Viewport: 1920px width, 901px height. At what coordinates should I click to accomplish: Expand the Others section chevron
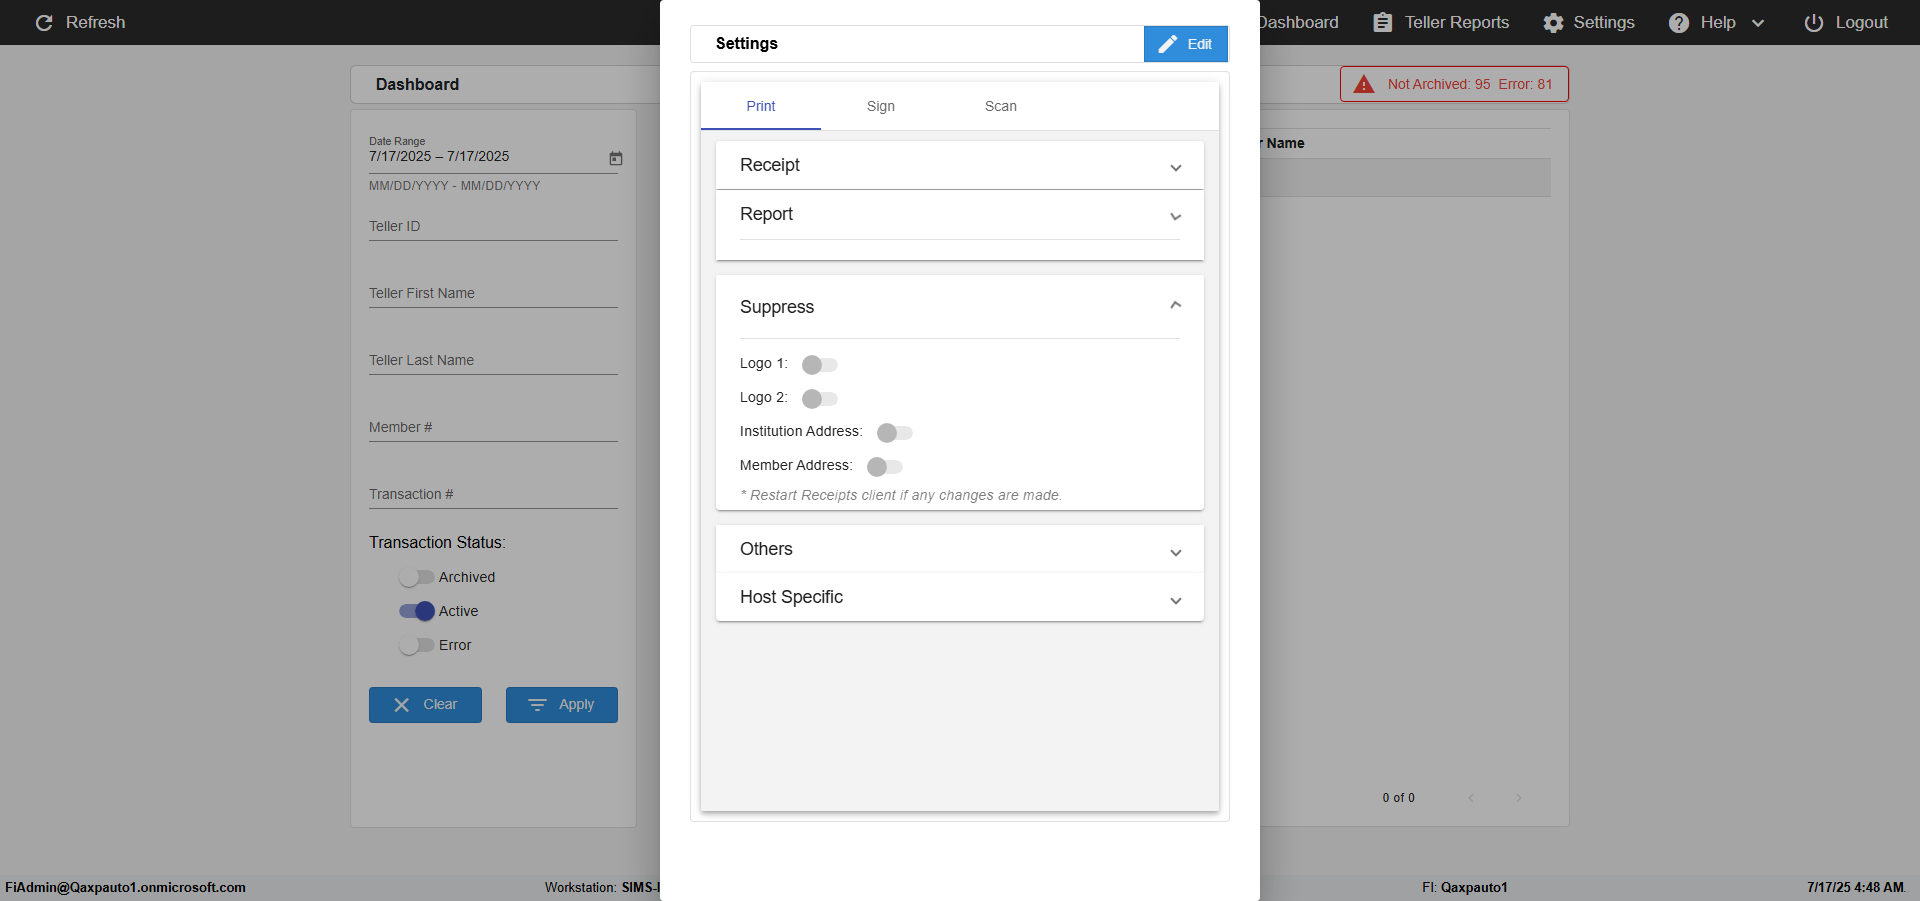[x=1176, y=553]
